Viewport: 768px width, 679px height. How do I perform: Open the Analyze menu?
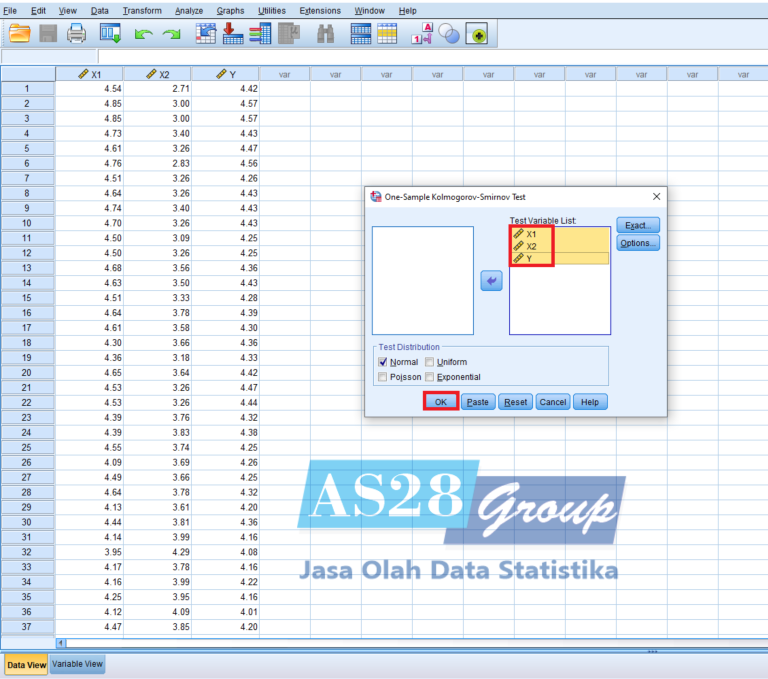coord(188,10)
